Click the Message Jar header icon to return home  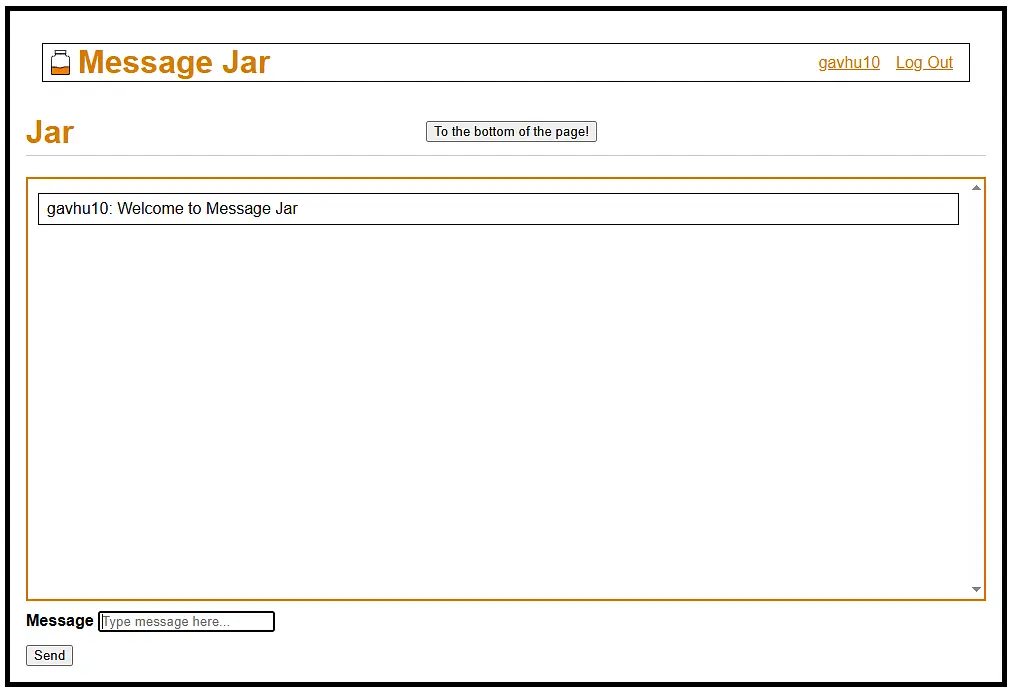pyautogui.click(x=59, y=62)
